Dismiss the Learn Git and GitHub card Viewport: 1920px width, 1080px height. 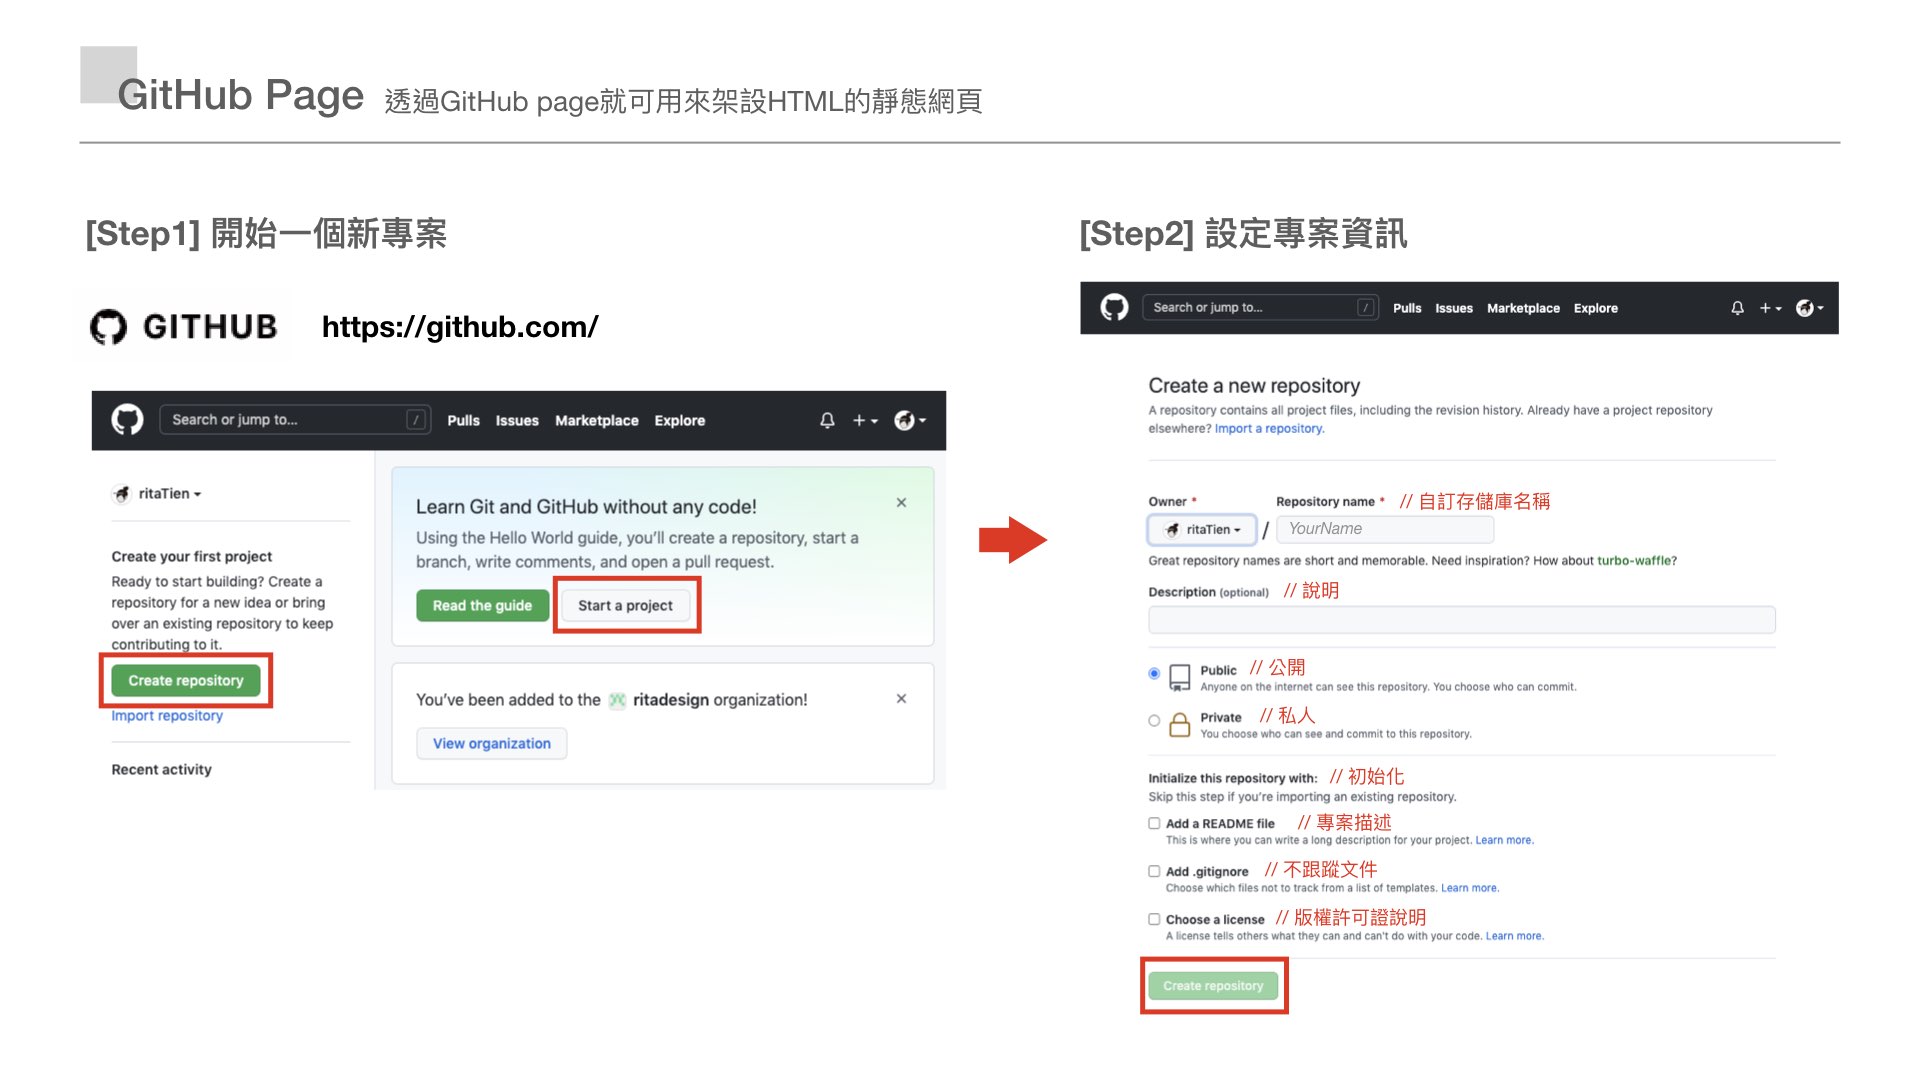(901, 503)
